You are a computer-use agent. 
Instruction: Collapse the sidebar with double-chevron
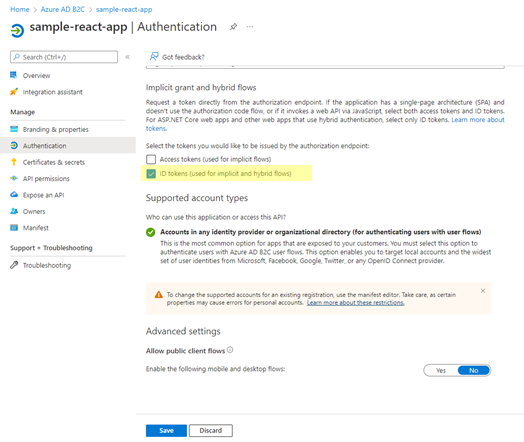tap(127, 57)
